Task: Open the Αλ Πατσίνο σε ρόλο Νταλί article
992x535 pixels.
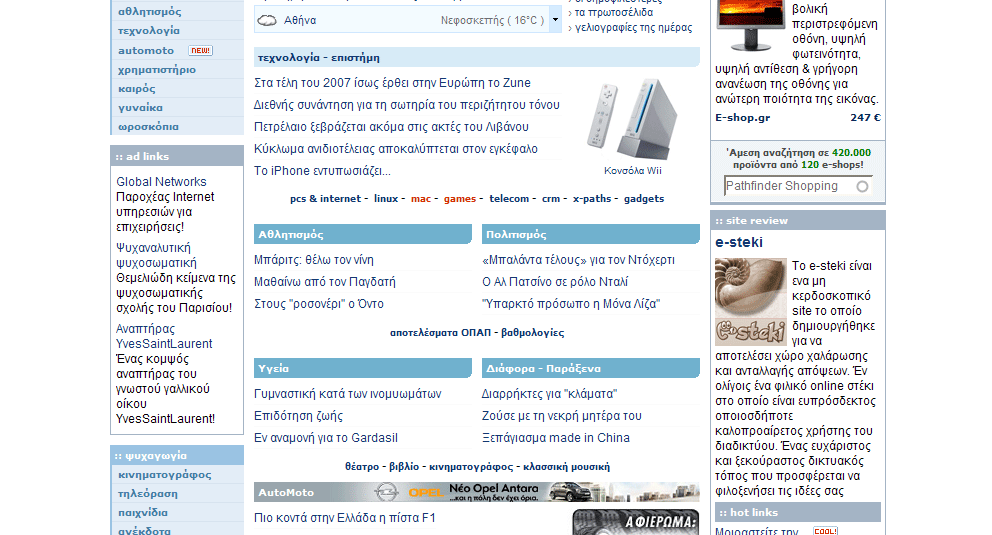Action: tap(555, 282)
